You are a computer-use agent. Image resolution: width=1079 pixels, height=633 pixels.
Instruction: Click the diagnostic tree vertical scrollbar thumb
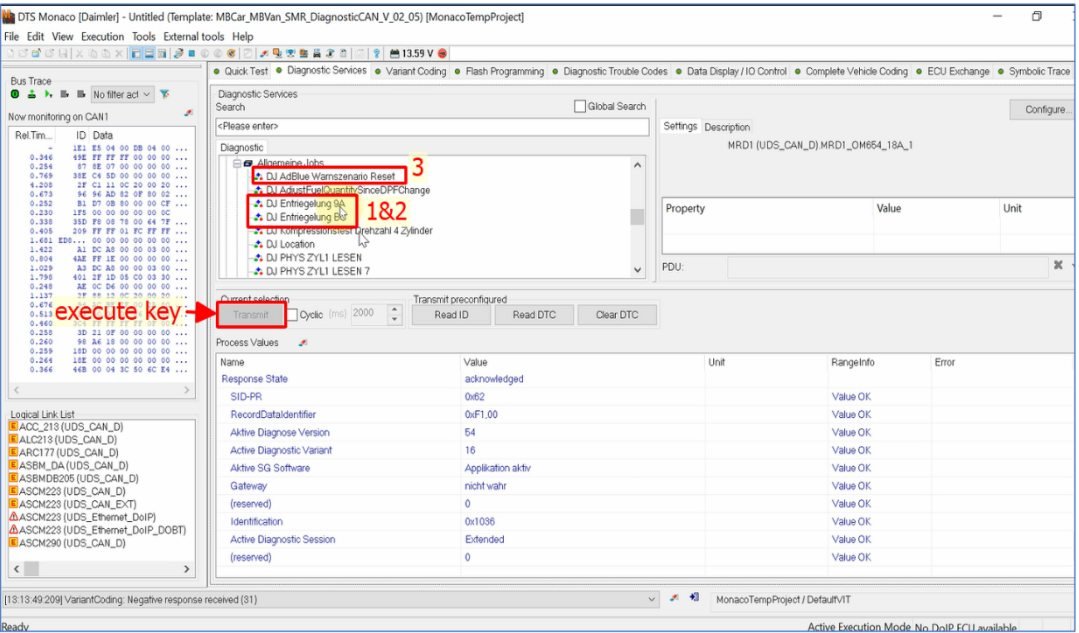click(x=636, y=217)
